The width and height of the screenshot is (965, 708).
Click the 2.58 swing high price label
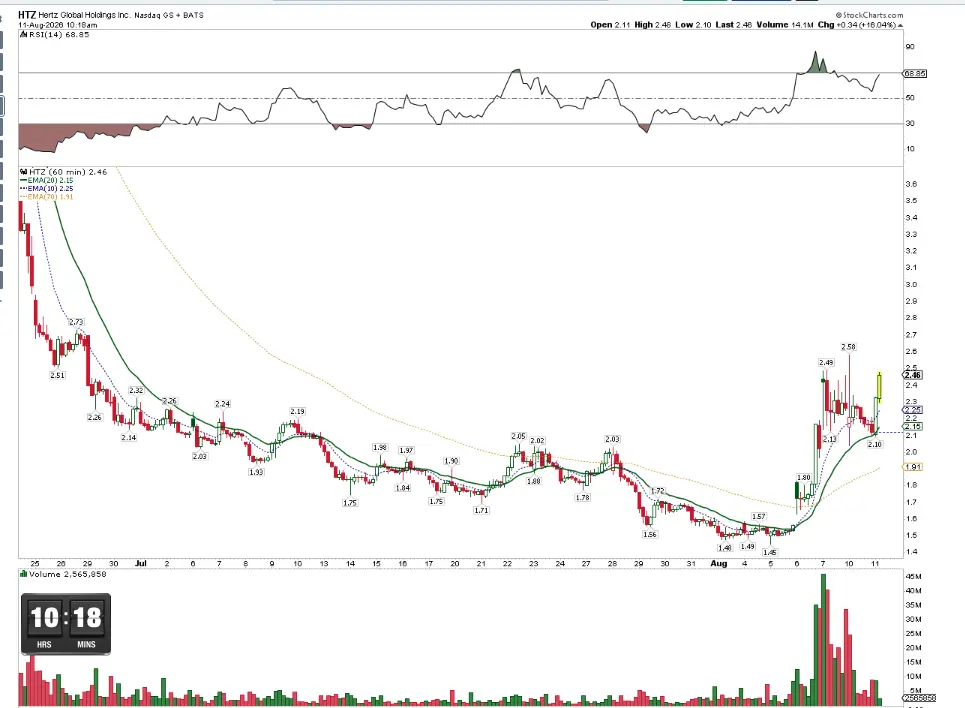[x=848, y=347]
